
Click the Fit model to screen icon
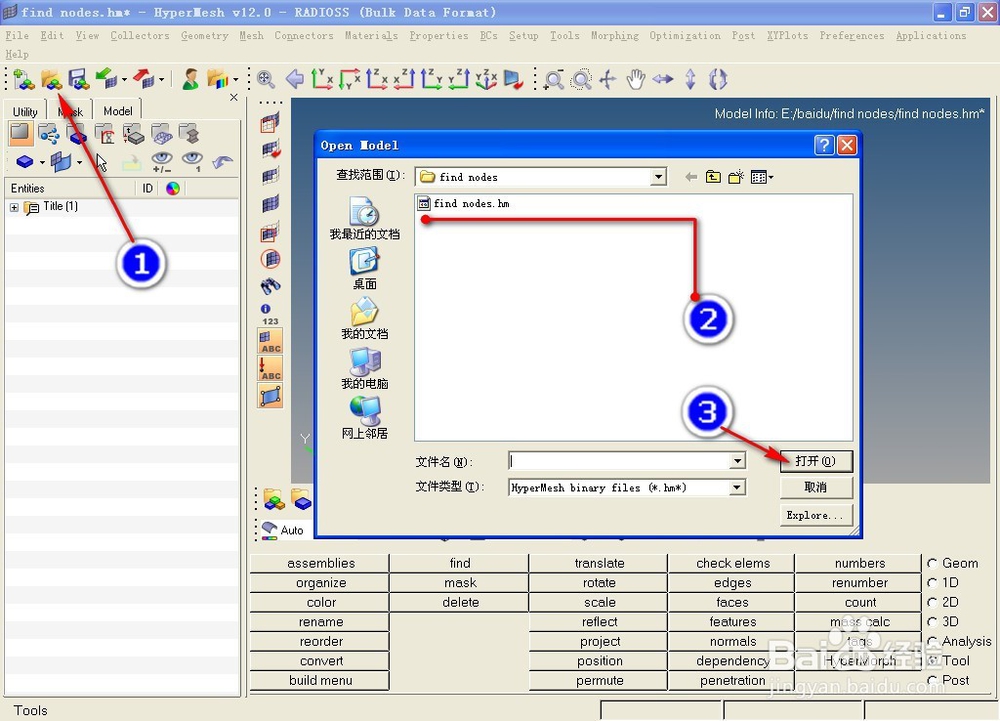(x=266, y=80)
